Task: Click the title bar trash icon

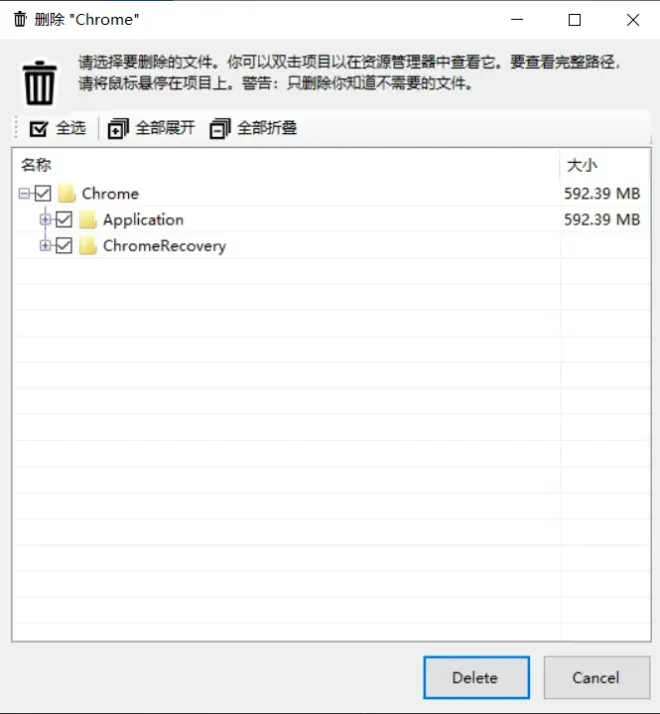Action: coord(20,20)
